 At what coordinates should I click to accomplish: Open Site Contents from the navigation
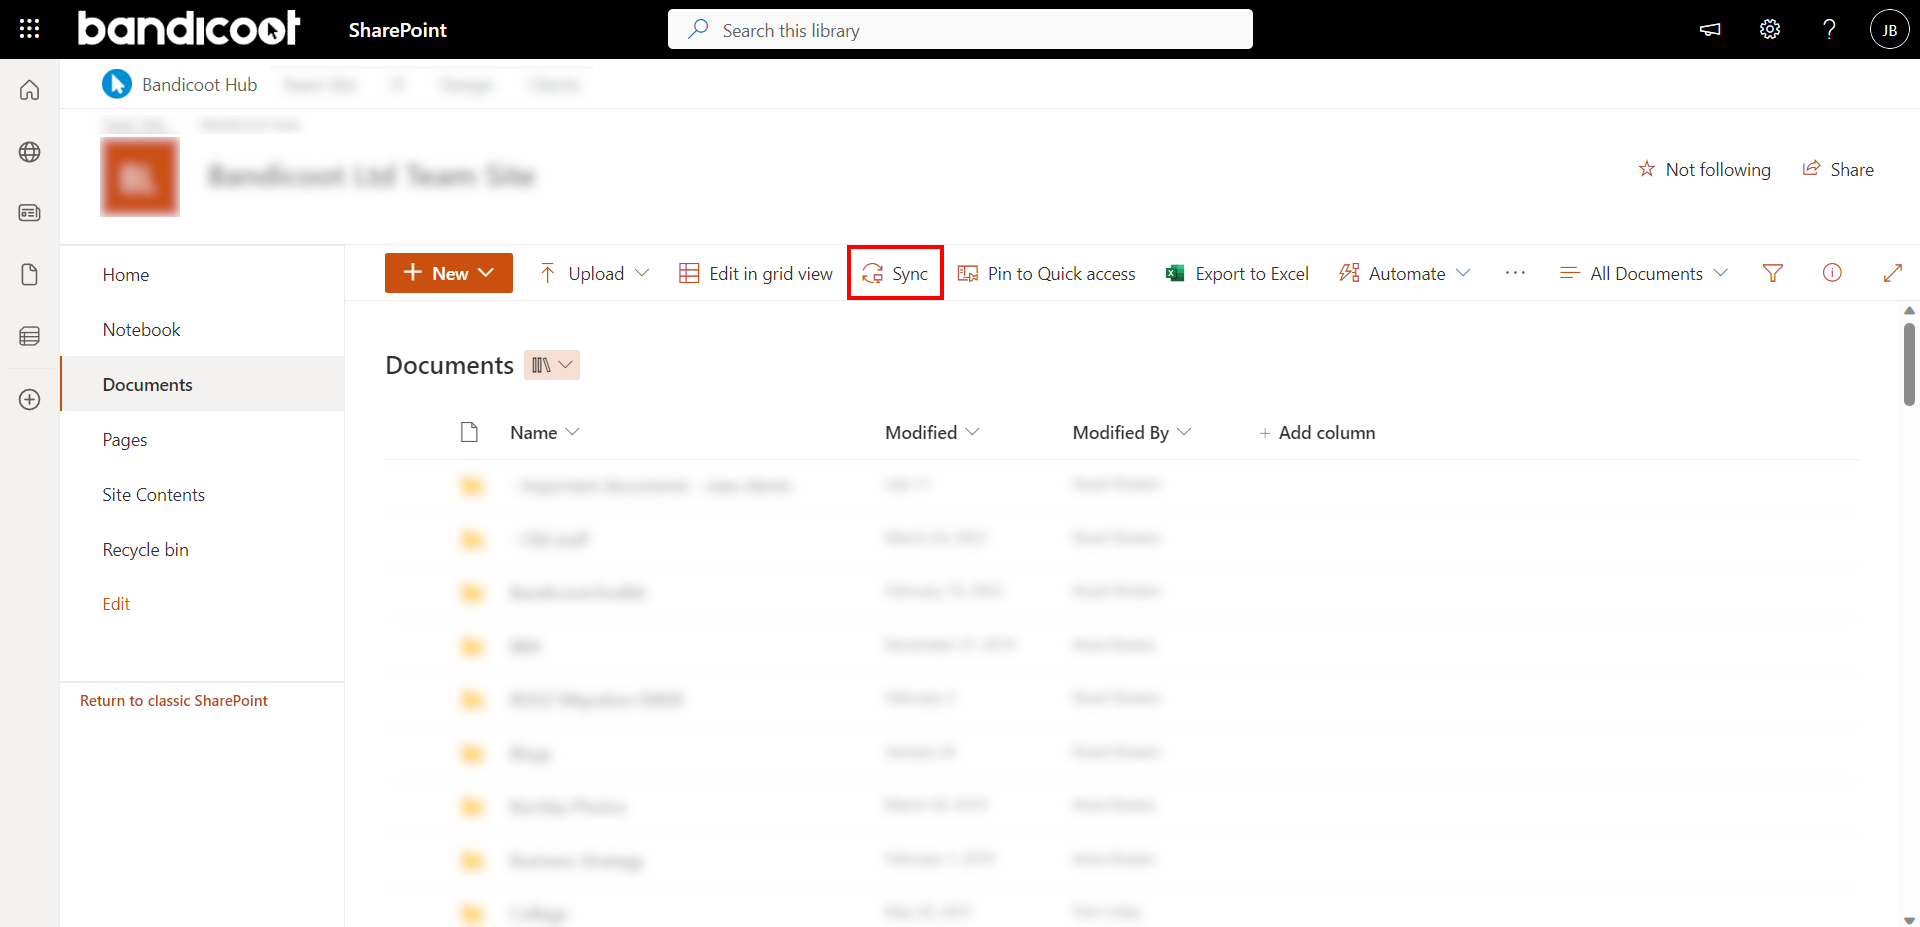coord(153,493)
